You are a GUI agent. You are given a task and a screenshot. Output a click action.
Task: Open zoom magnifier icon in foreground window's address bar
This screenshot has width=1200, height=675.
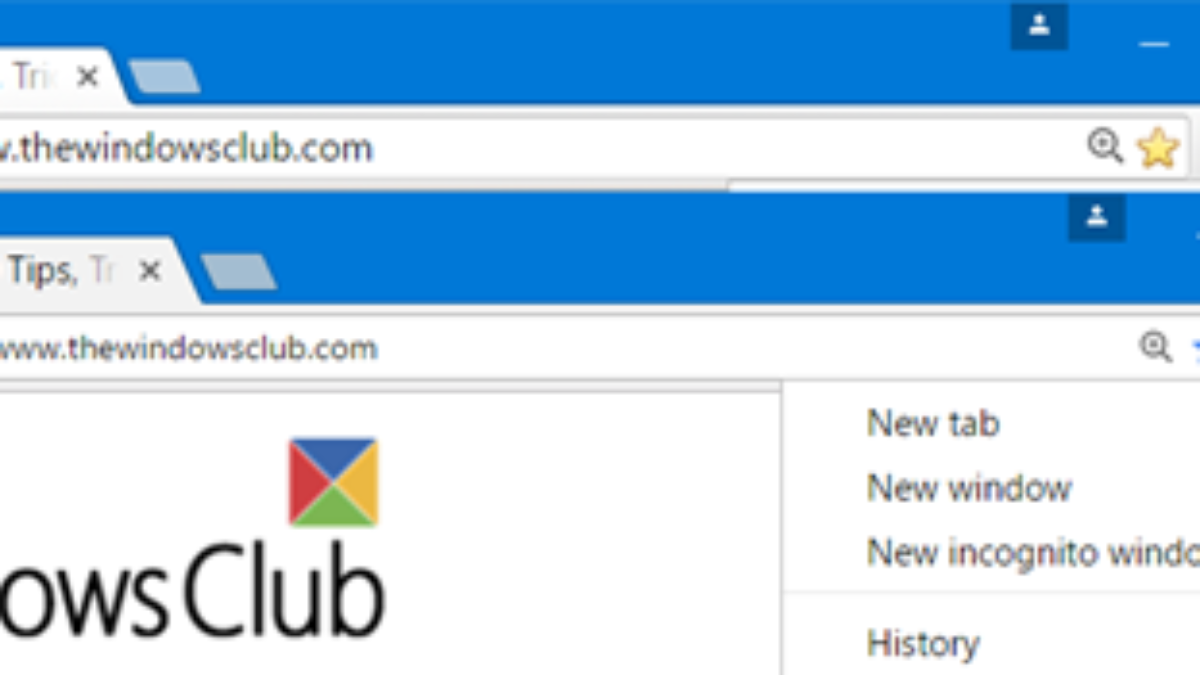[x=1156, y=347]
